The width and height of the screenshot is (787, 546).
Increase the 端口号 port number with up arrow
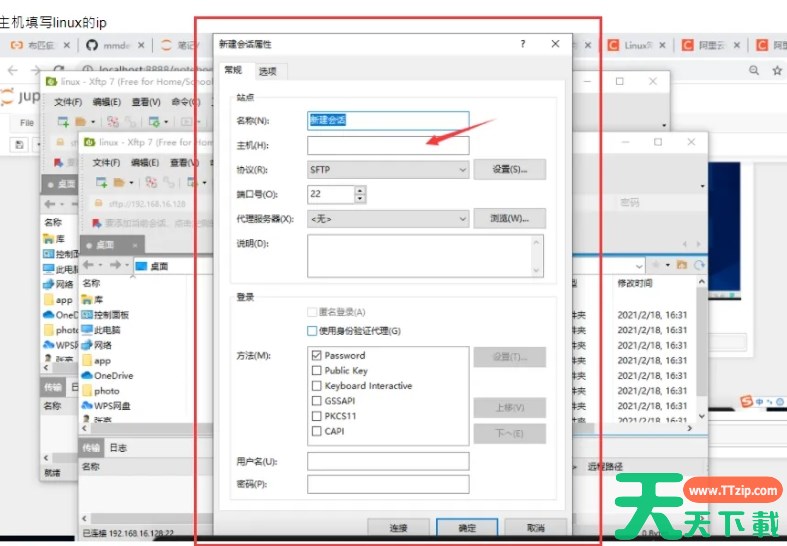pyautogui.click(x=360, y=190)
